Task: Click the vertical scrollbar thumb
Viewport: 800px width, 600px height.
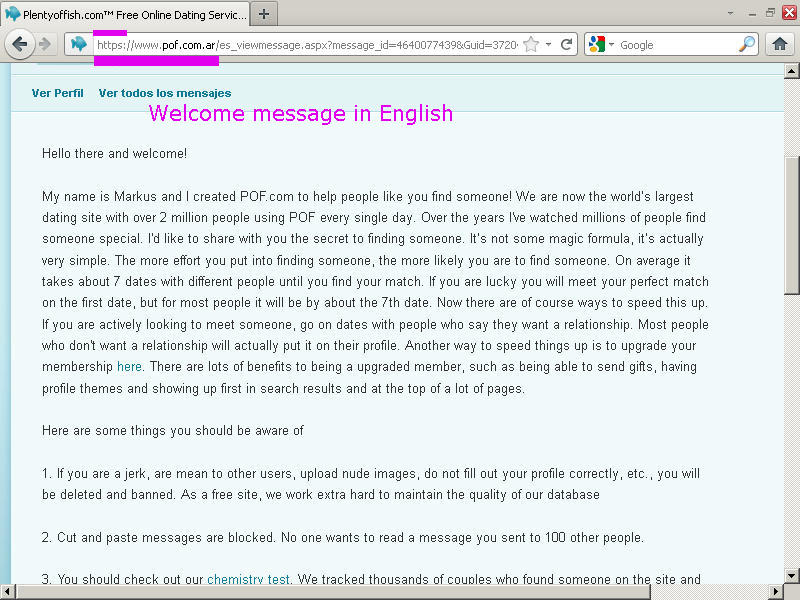Action: coord(791,225)
